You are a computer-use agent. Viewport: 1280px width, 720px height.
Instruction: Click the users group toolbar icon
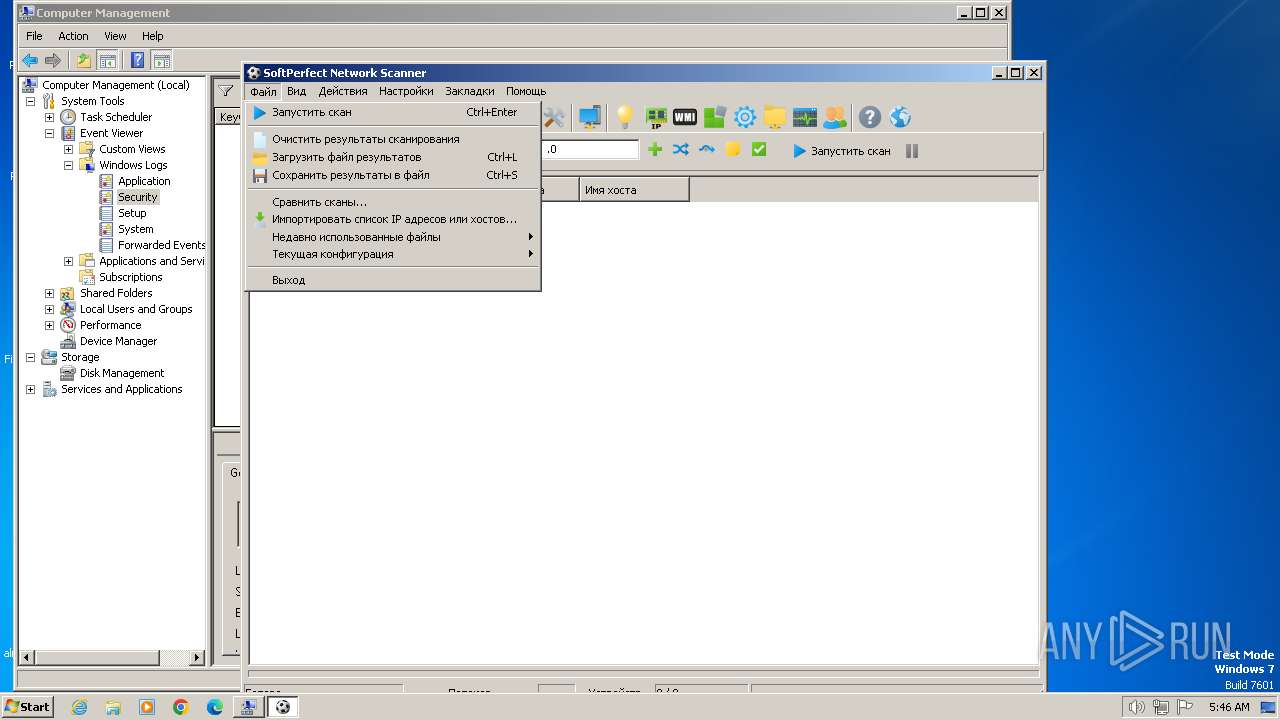pyautogui.click(x=834, y=118)
